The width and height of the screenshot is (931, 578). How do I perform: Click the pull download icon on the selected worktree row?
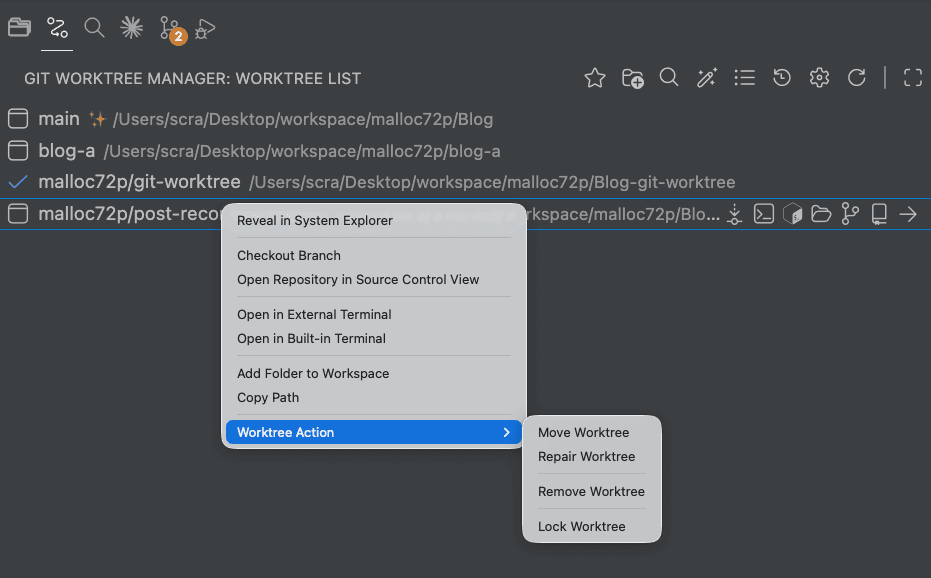pyautogui.click(x=735, y=214)
